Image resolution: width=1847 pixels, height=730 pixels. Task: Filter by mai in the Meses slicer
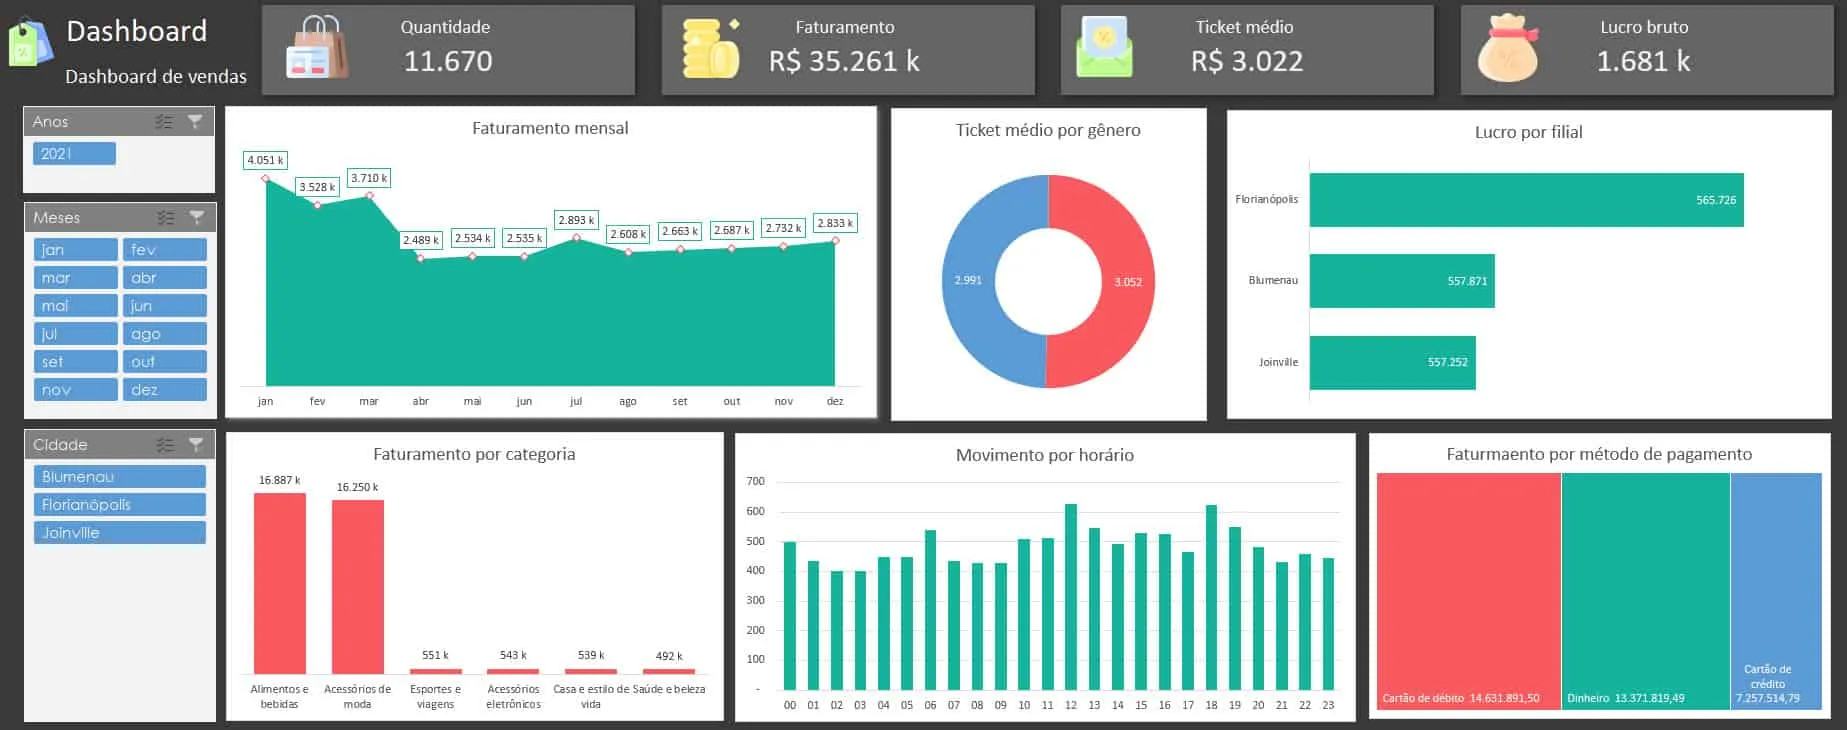(x=76, y=306)
